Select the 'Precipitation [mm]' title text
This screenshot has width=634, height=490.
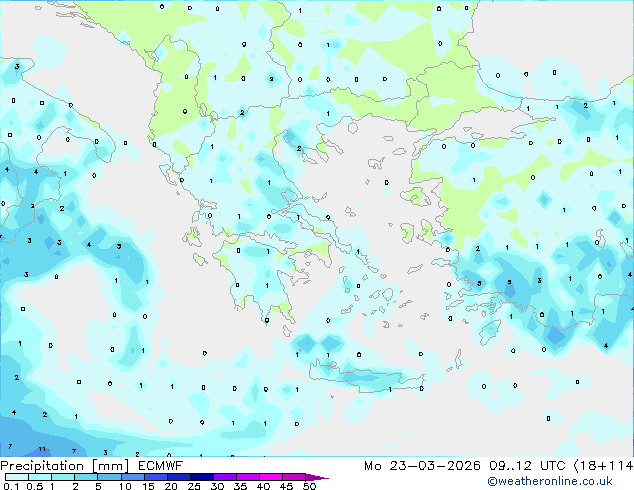point(65,466)
